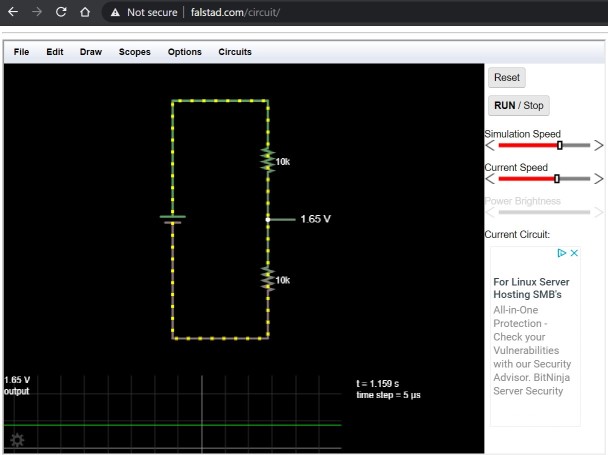
Task: Click the AdChoices triangle icon
Action: (561, 253)
